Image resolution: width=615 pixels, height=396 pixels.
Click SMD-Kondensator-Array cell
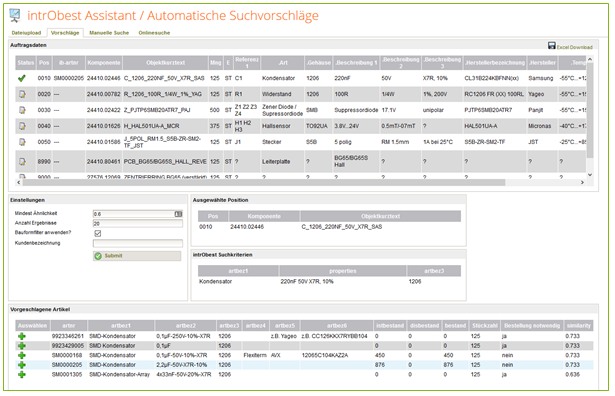120,374
